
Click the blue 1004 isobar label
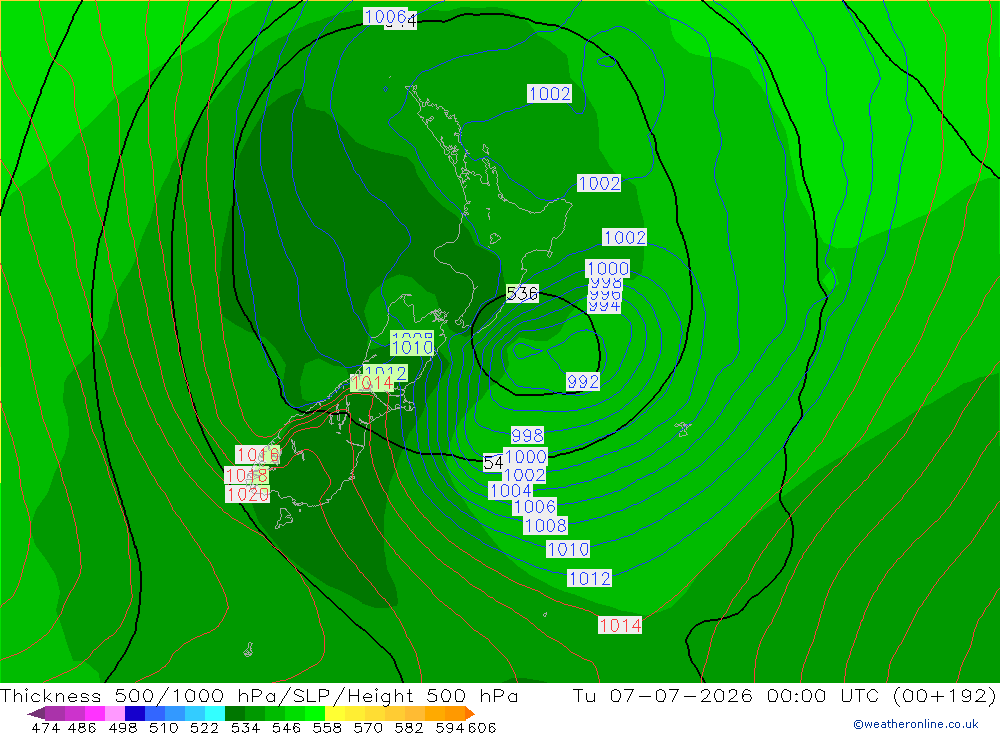[510, 491]
